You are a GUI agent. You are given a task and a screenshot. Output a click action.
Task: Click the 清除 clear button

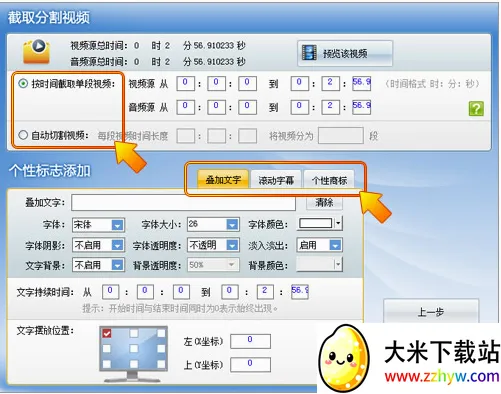click(324, 202)
